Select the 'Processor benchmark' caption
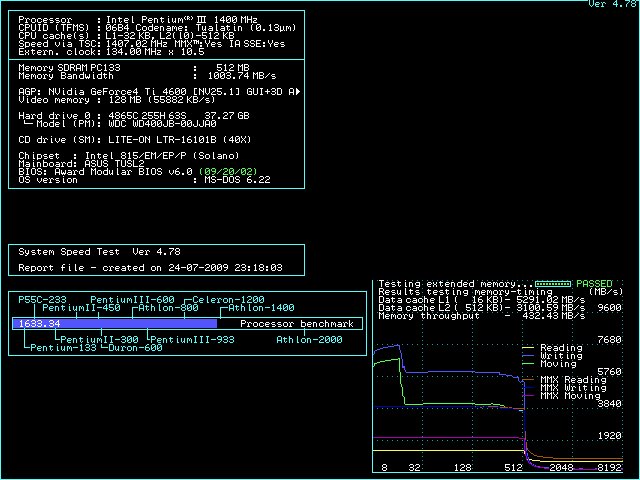640x480 pixels. (x=297, y=324)
